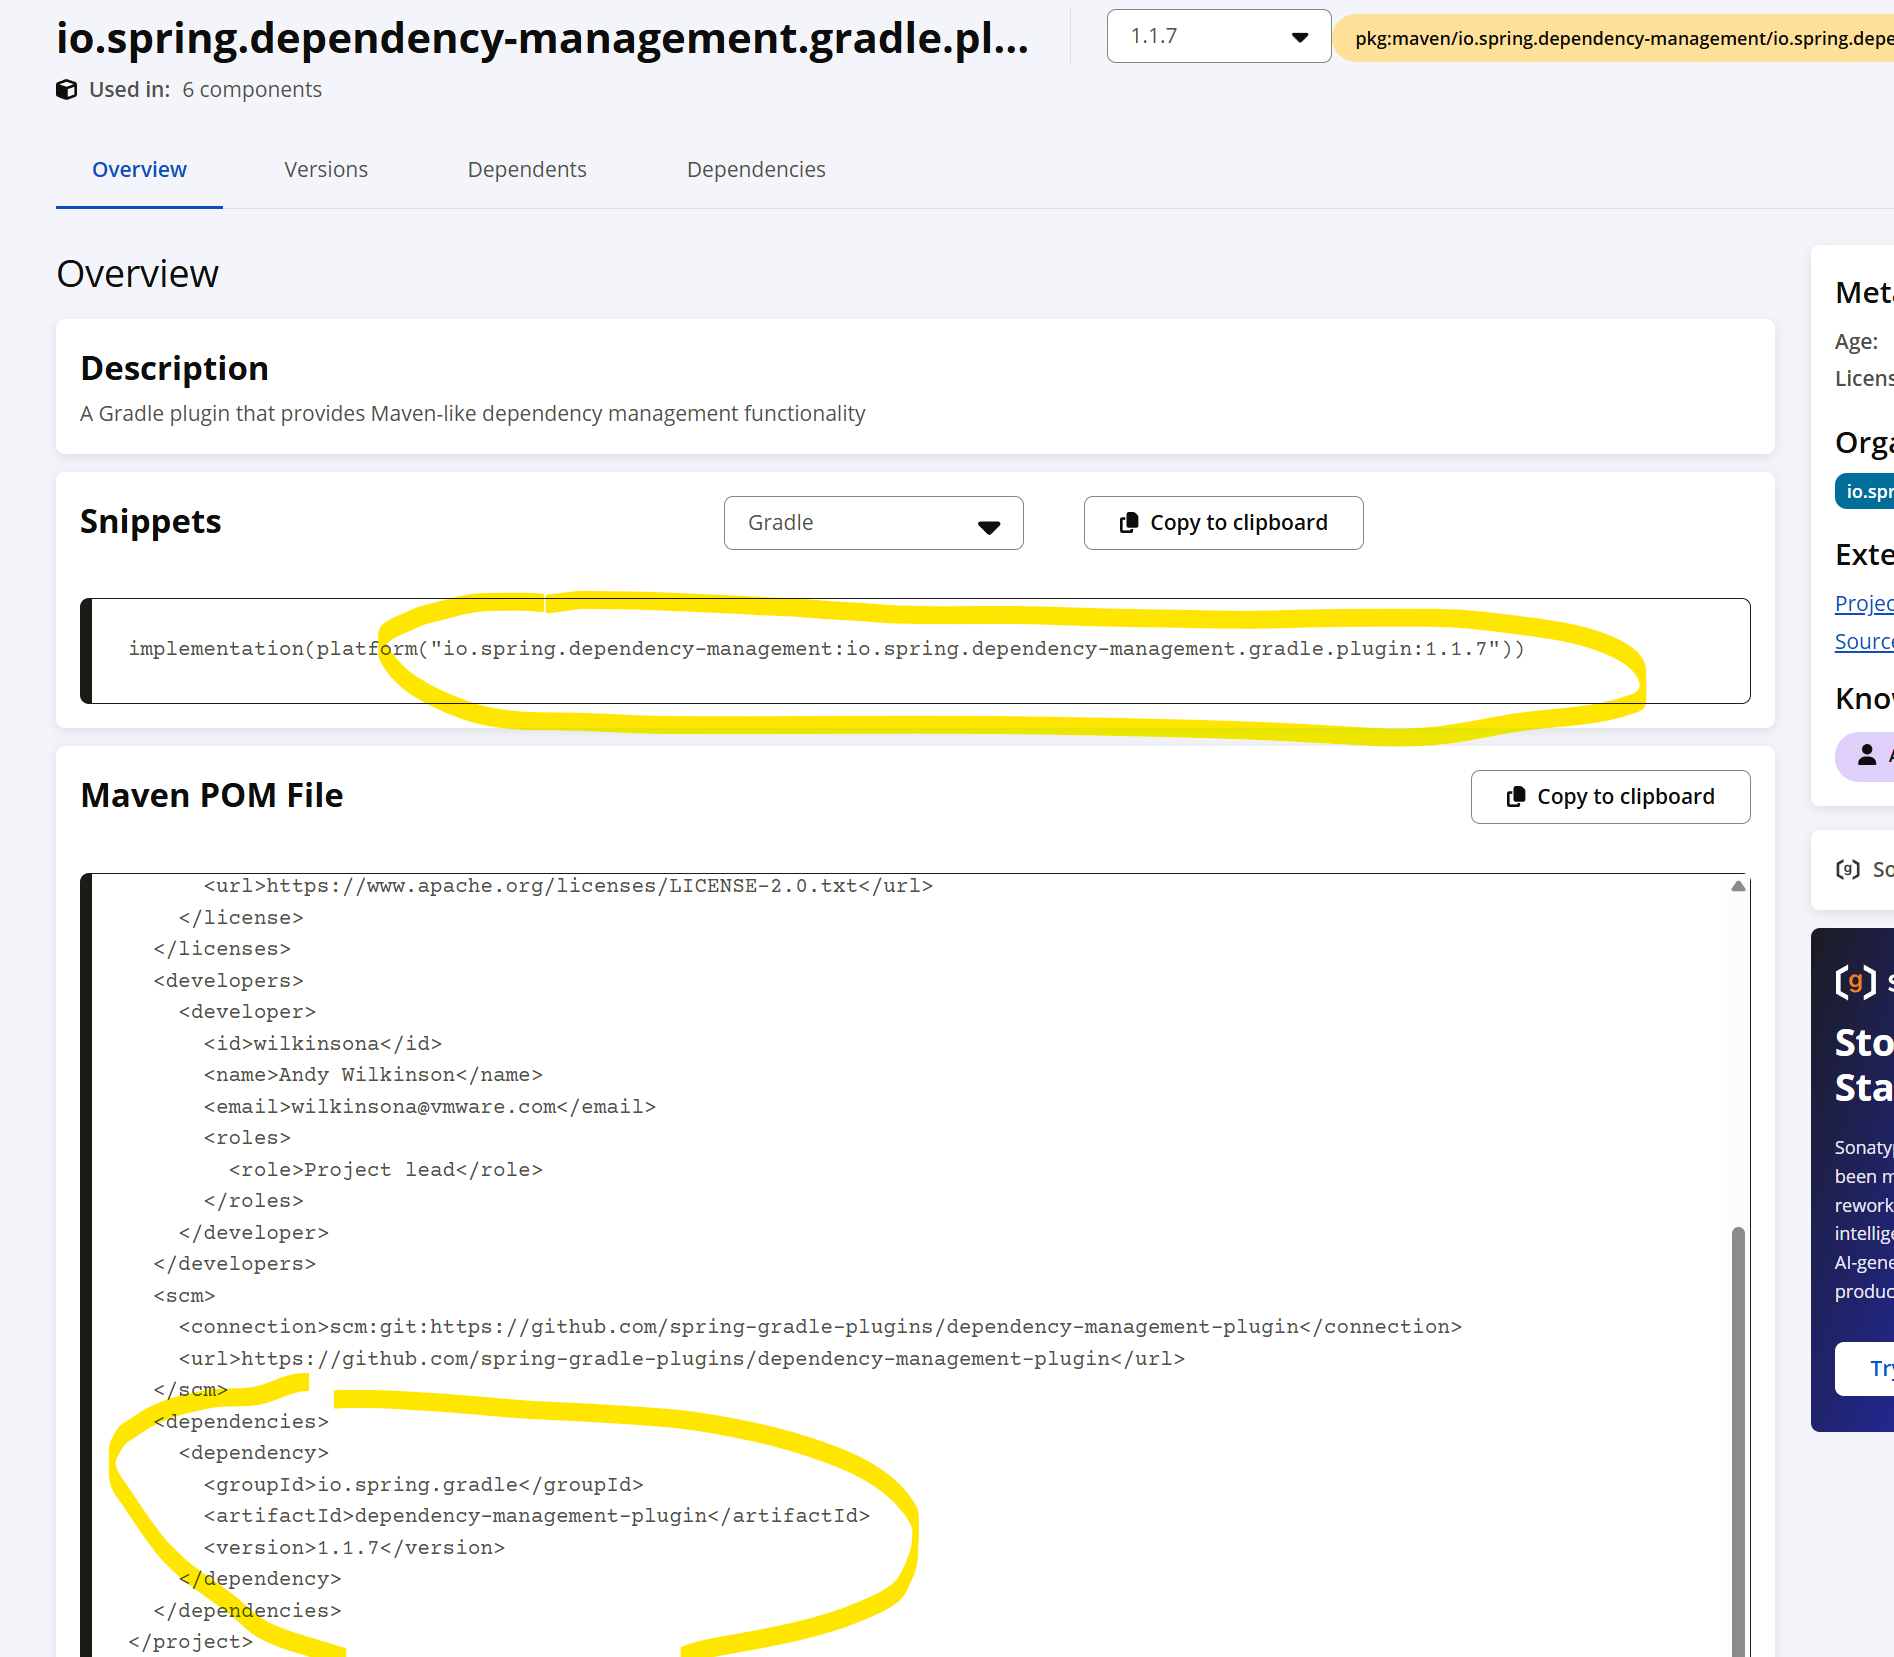Click the groupId io.spring.gradle line
This screenshot has width=1894, height=1657.
(x=424, y=1485)
